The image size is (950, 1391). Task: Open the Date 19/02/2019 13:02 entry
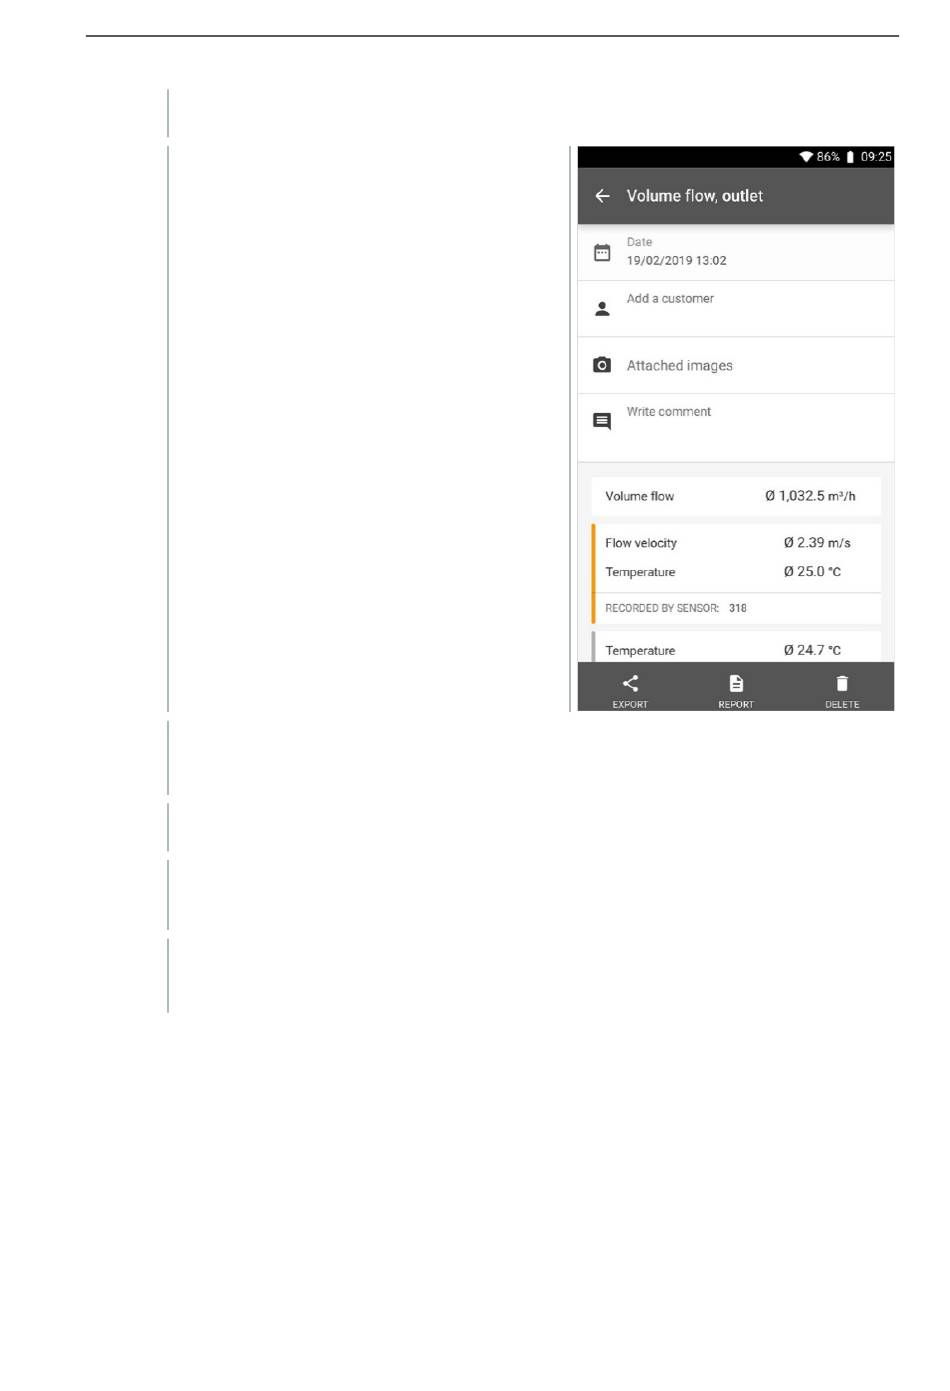736,252
